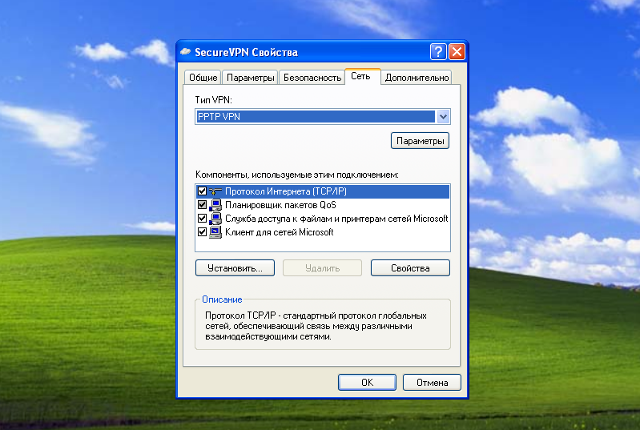Click the Удалить button
The image size is (640, 430).
pyautogui.click(x=322, y=268)
